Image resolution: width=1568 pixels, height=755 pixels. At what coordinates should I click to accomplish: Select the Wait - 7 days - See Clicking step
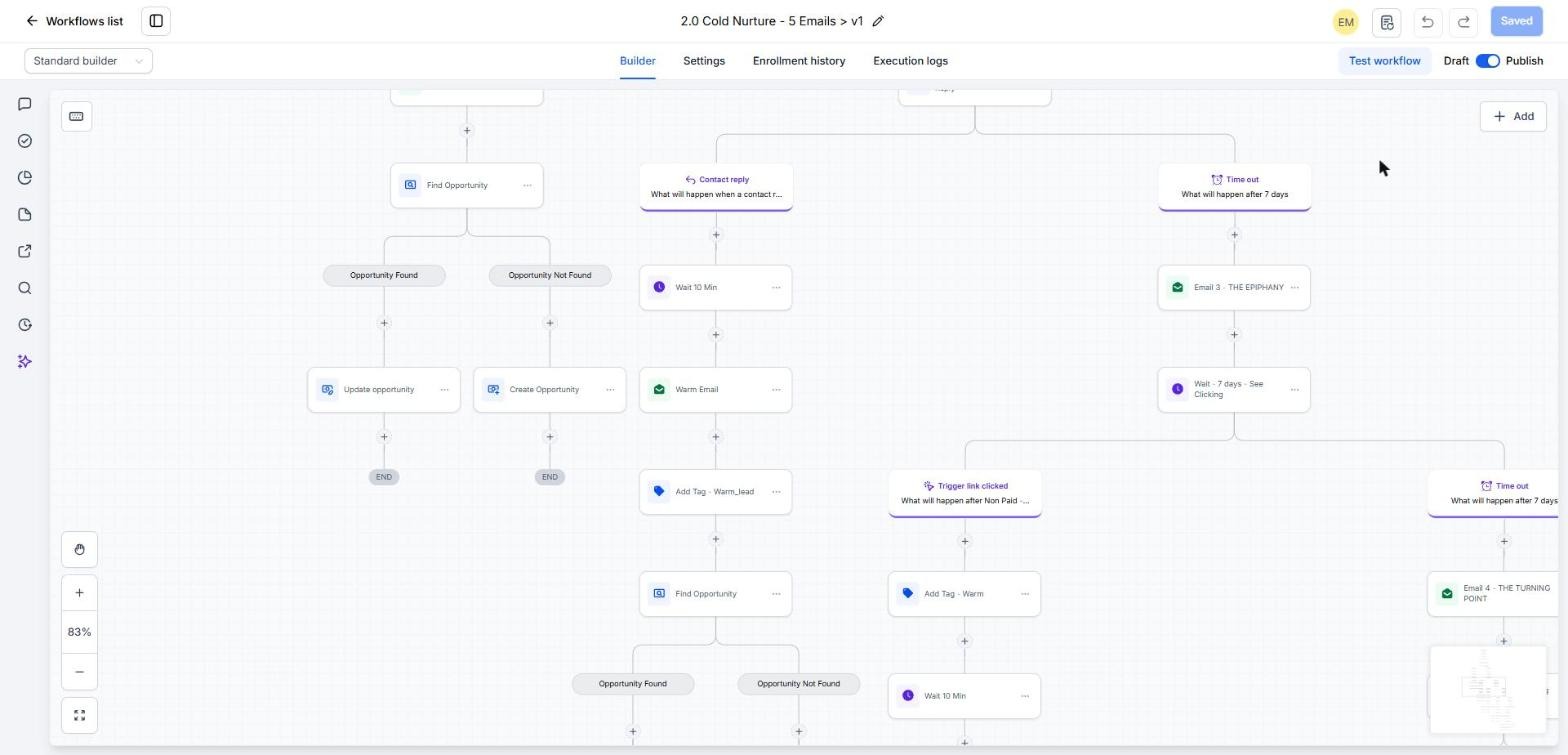click(1234, 389)
